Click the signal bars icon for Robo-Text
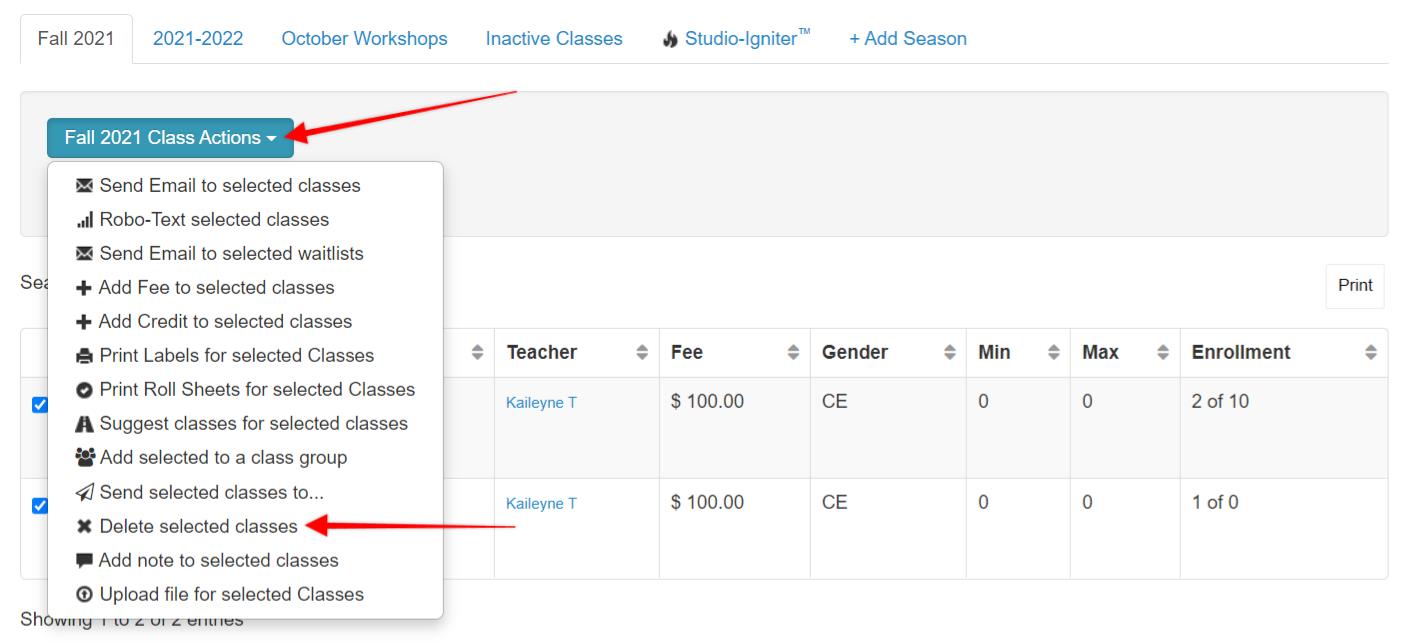The width and height of the screenshot is (1406, 642). click(85, 220)
